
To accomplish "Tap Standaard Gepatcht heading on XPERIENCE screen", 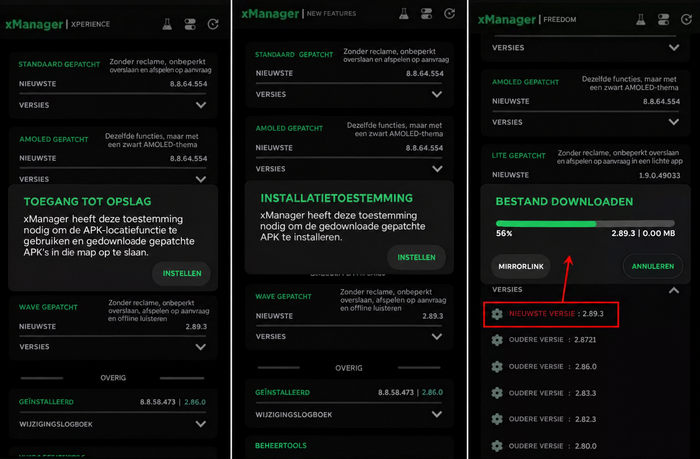I will pyautogui.click(x=59, y=64).
